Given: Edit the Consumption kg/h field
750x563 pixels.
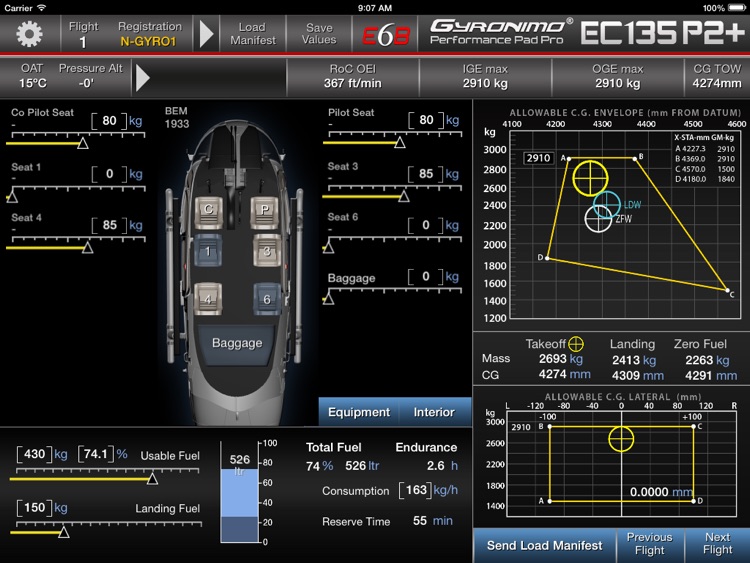Looking at the screenshot, I should tap(416, 490).
